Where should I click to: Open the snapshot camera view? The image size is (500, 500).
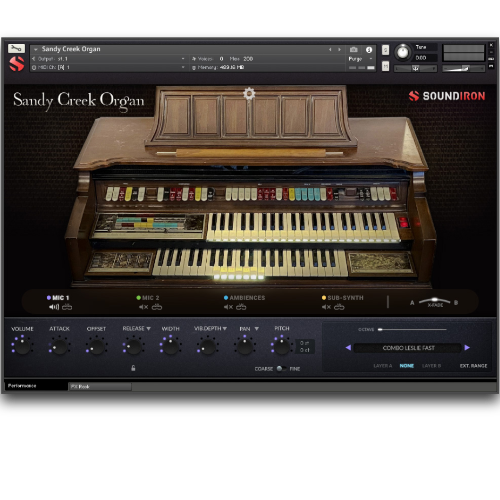pyautogui.click(x=354, y=50)
